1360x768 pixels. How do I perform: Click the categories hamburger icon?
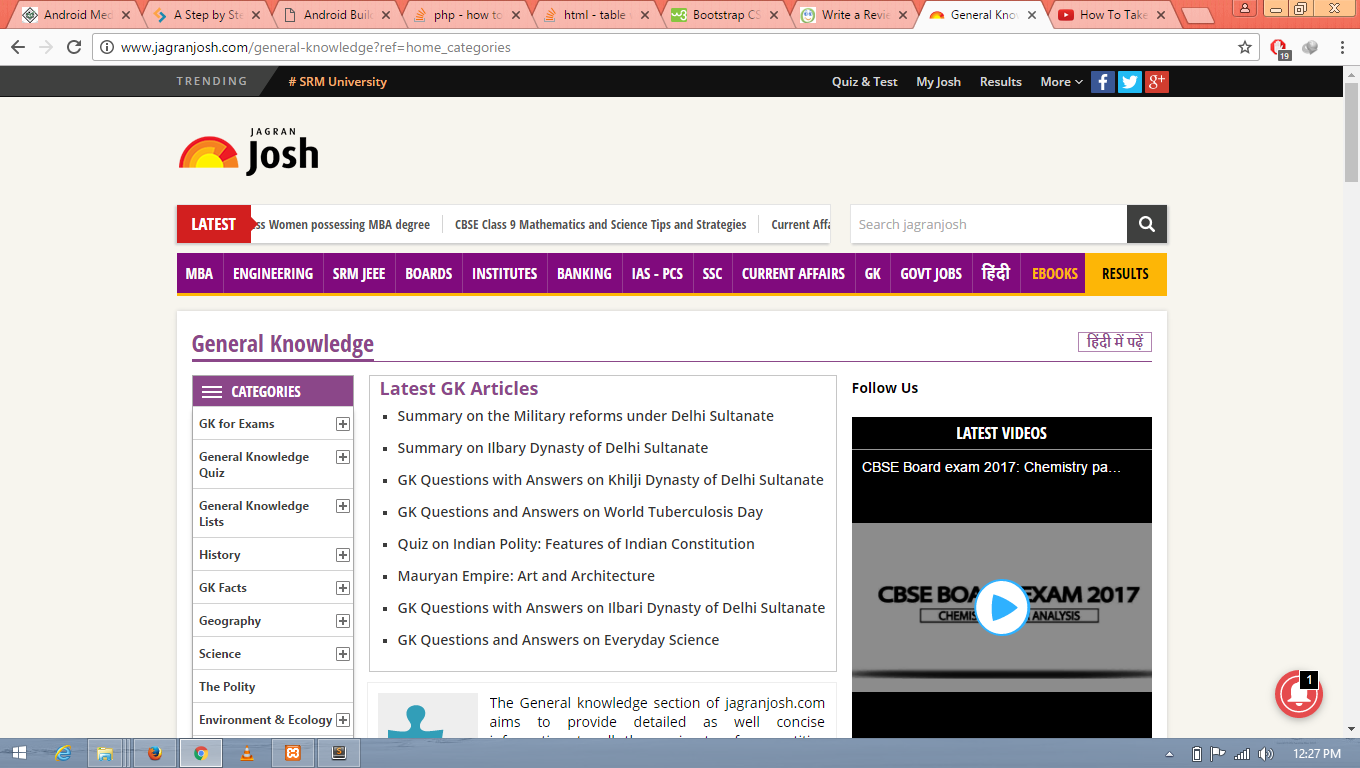click(212, 392)
